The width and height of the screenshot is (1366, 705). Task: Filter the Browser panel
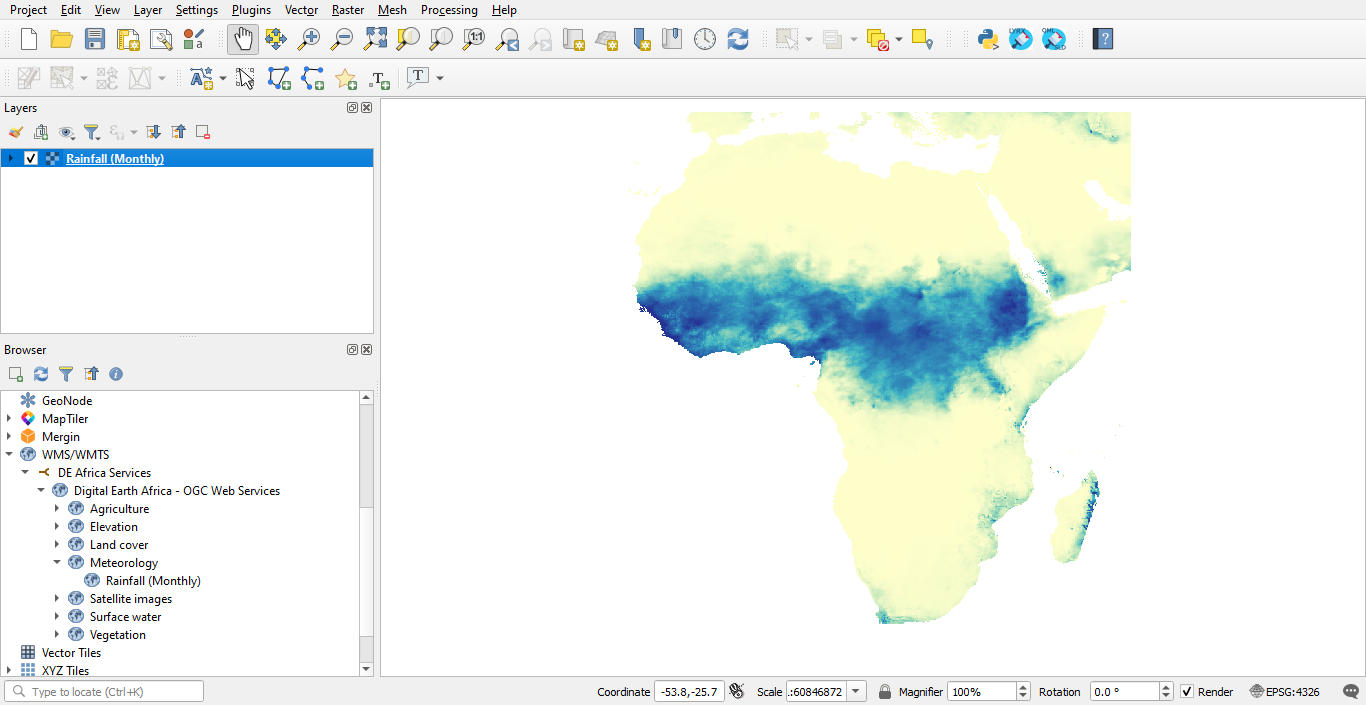65,373
